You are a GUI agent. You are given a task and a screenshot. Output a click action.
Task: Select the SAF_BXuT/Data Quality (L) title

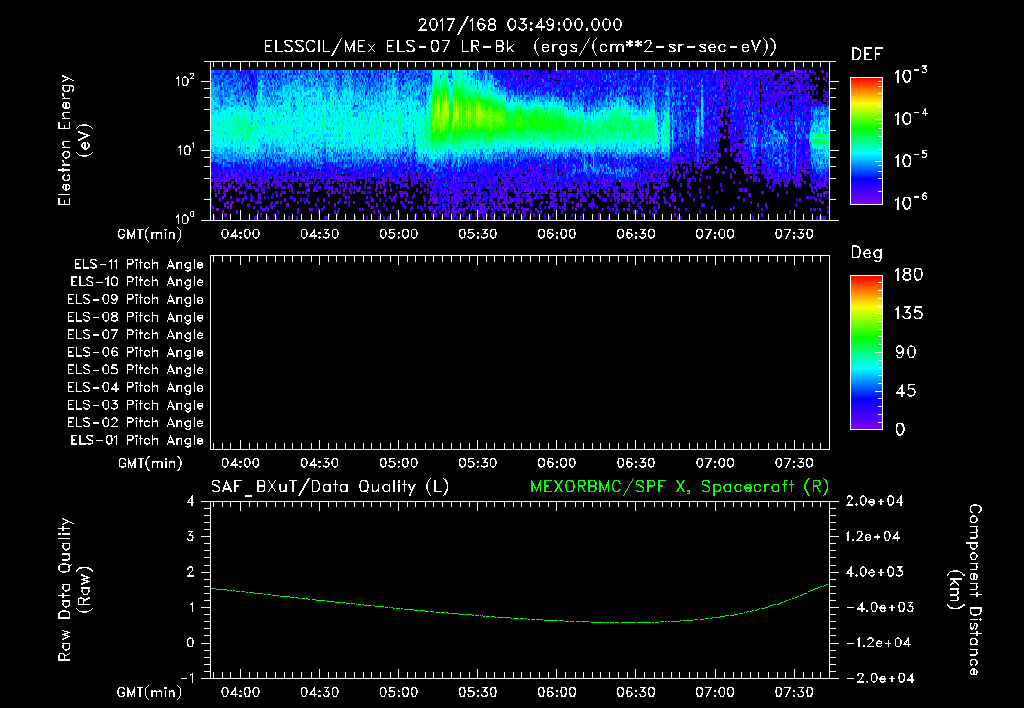[330, 487]
